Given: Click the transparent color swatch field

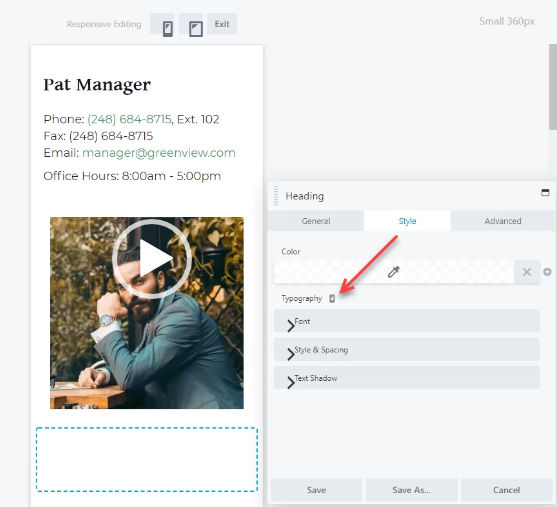Looking at the screenshot, I should (394, 272).
